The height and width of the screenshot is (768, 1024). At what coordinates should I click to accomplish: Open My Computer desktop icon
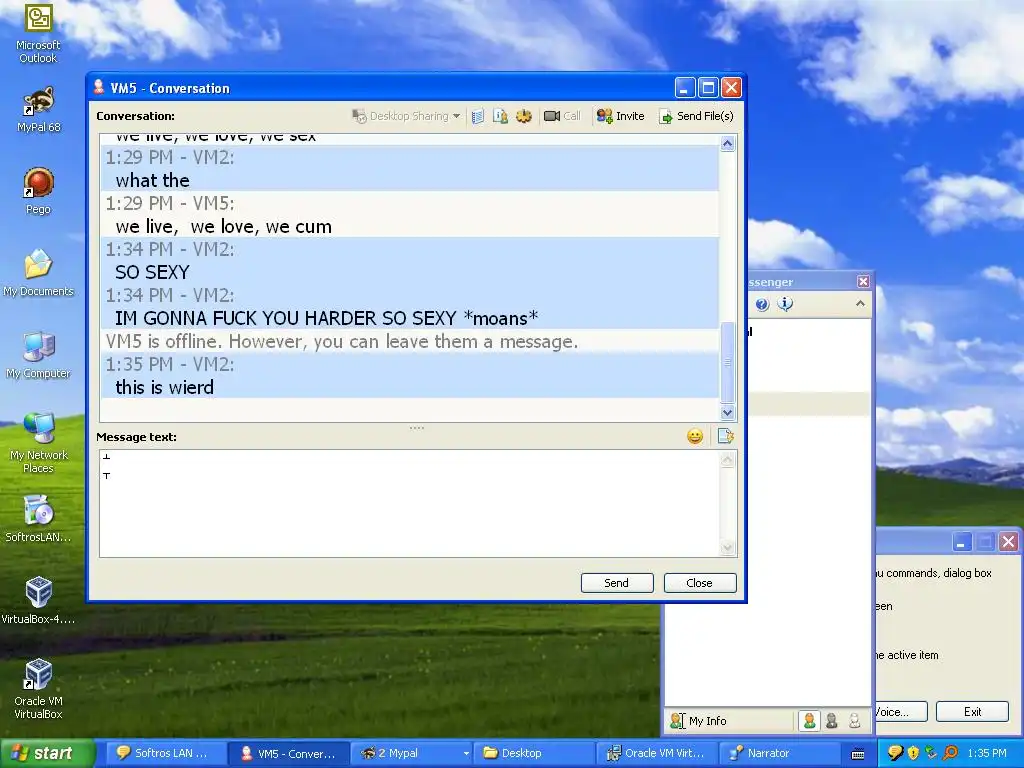pyautogui.click(x=38, y=355)
